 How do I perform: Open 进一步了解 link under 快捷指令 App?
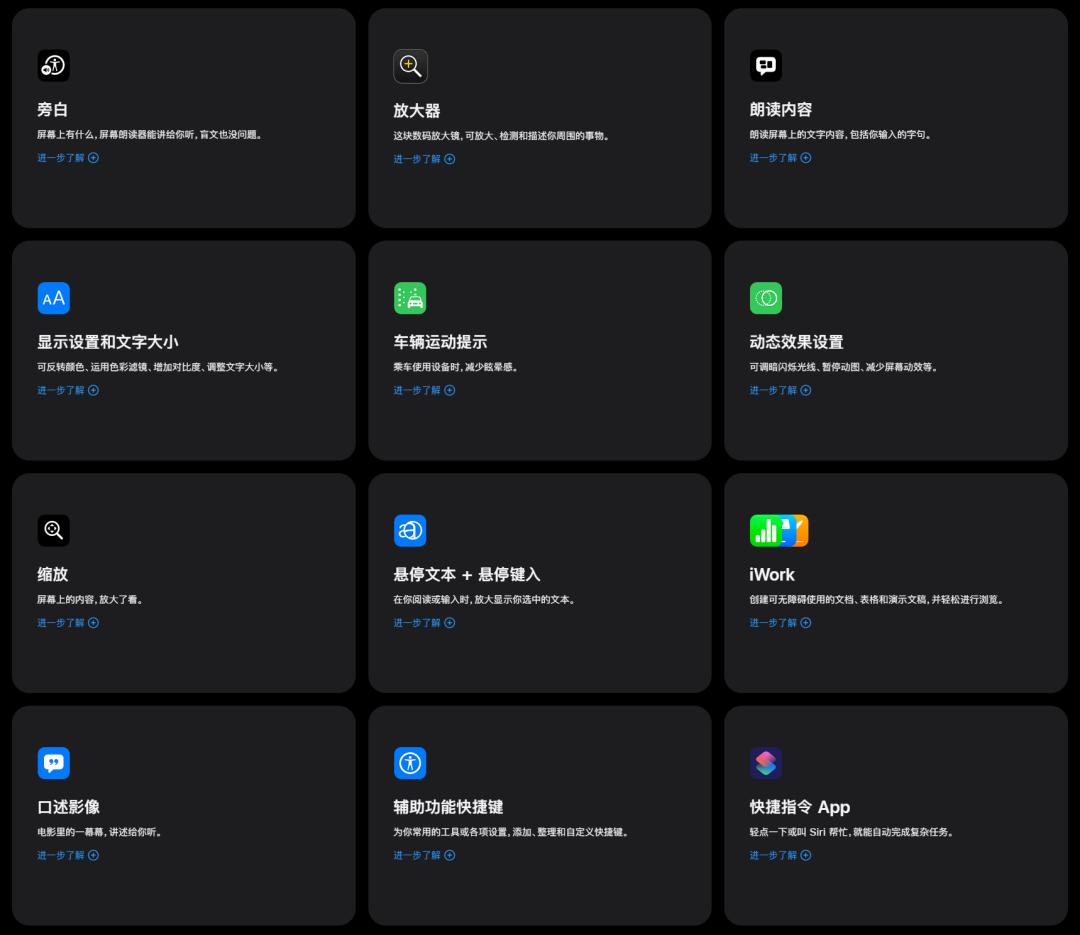pos(780,856)
